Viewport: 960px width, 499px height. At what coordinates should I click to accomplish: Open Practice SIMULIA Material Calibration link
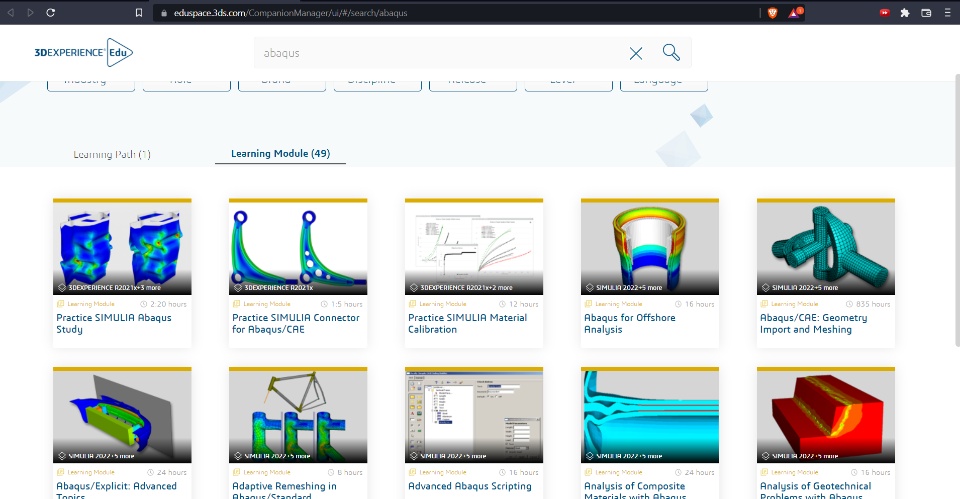467,323
